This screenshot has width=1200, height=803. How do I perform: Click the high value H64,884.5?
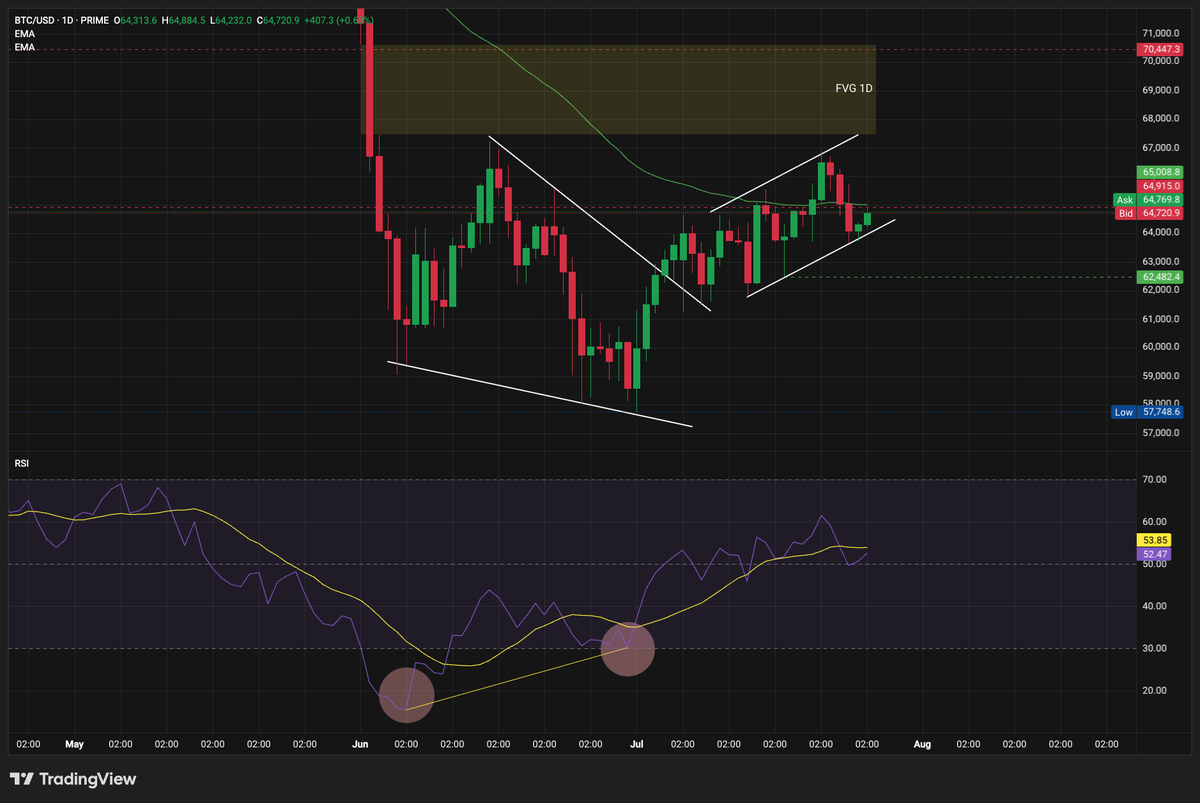click(183, 20)
